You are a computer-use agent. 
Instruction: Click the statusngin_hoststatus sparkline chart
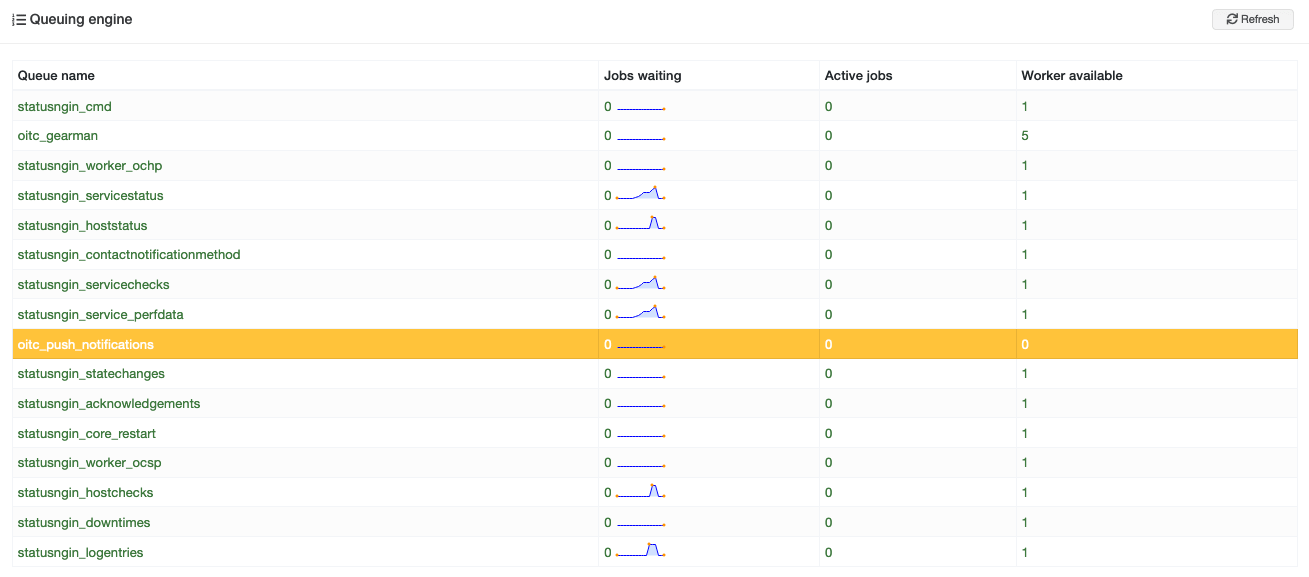[640, 224]
